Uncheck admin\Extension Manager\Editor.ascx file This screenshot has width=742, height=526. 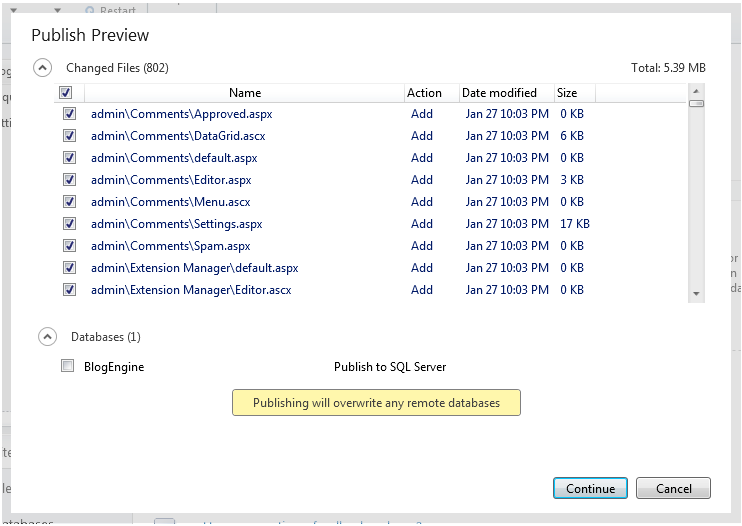click(x=70, y=289)
